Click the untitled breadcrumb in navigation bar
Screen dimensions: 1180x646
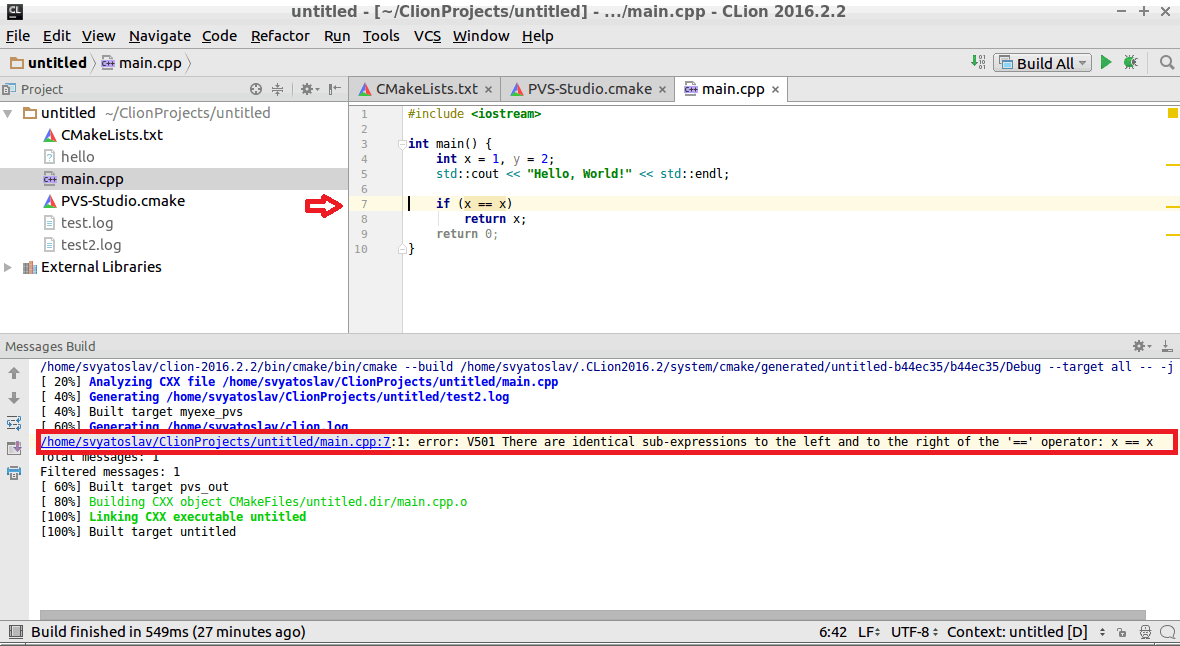click(x=49, y=63)
